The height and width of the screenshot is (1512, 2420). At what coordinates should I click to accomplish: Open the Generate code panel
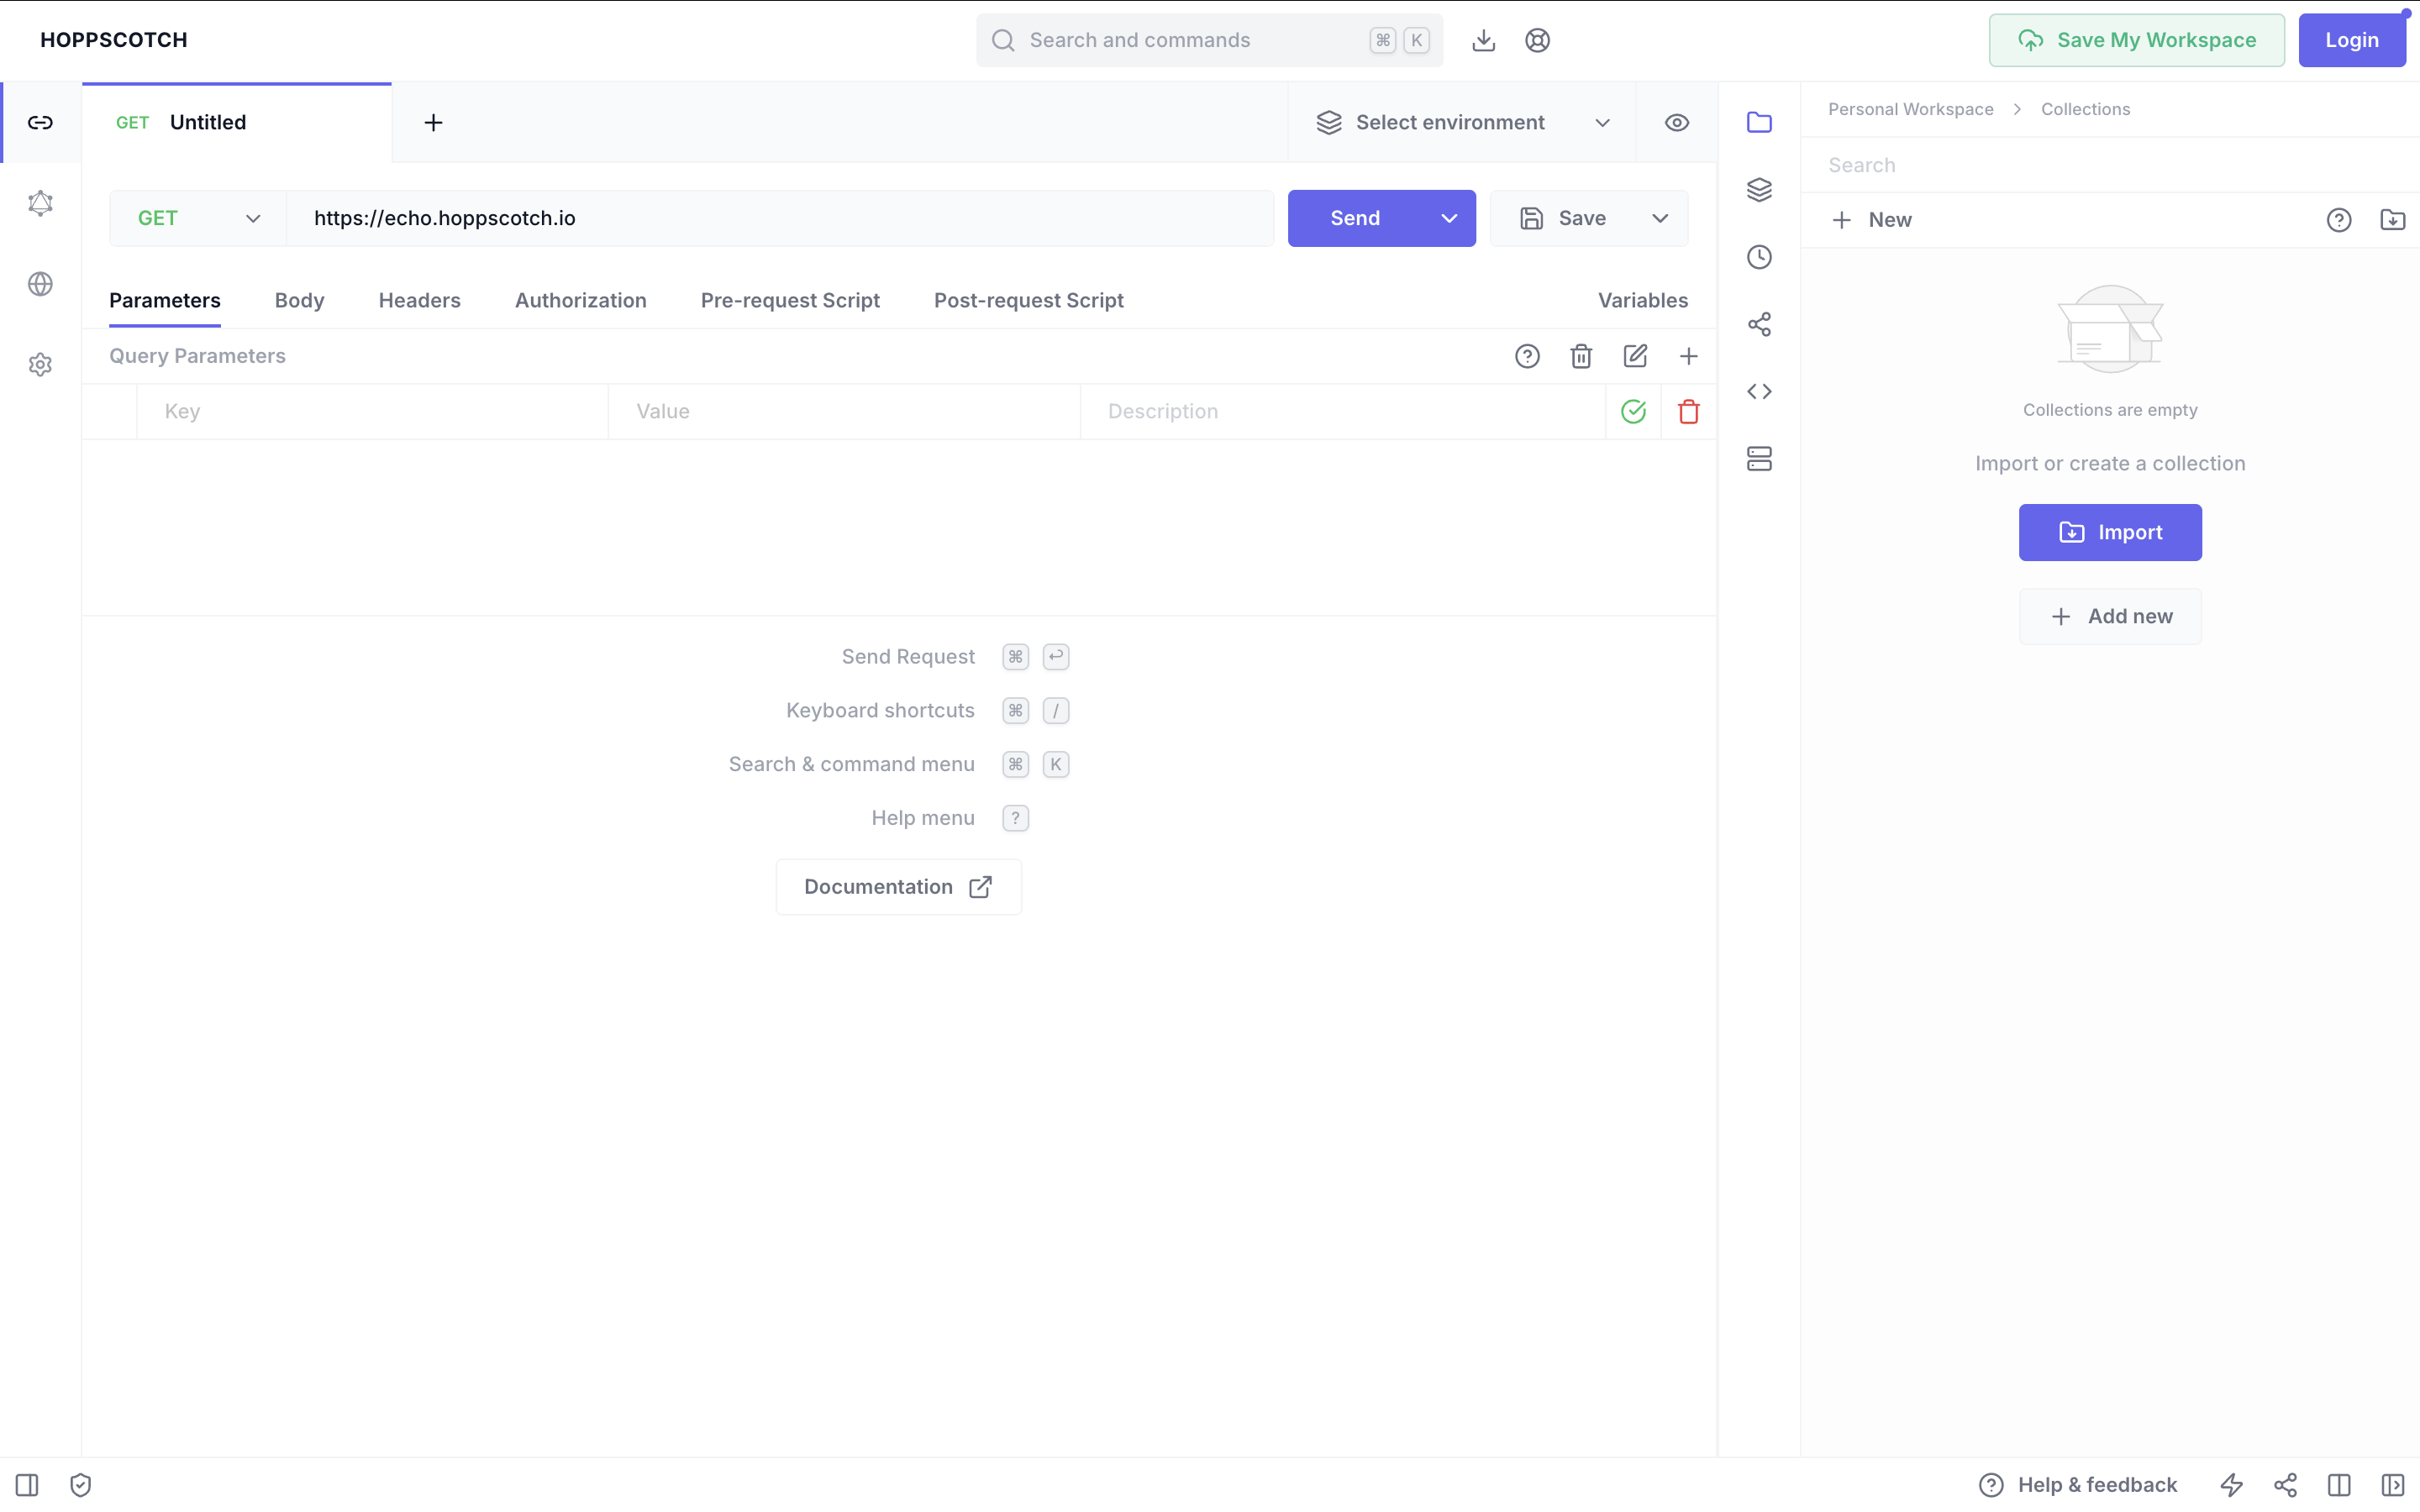(1759, 391)
